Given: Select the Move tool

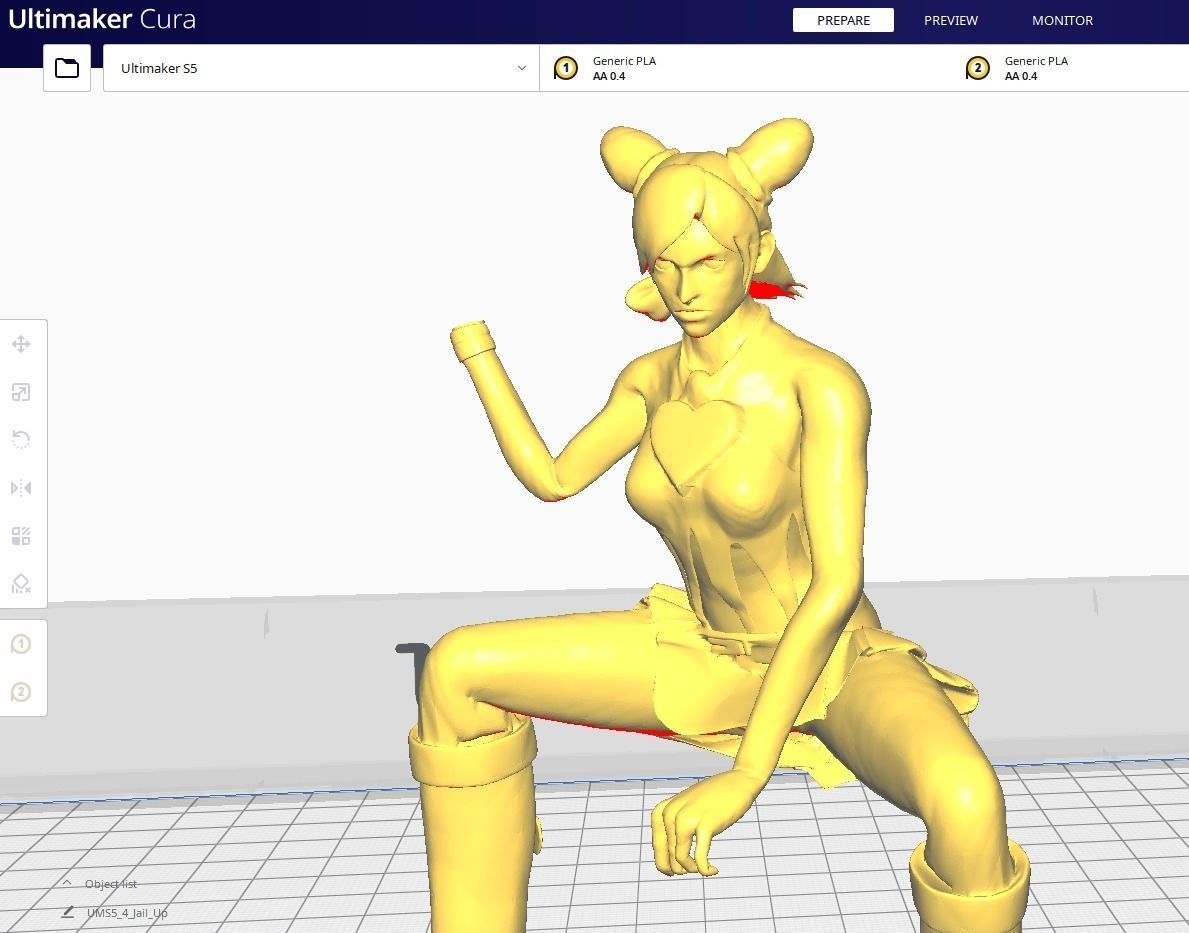Looking at the screenshot, I should coord(21,344).
